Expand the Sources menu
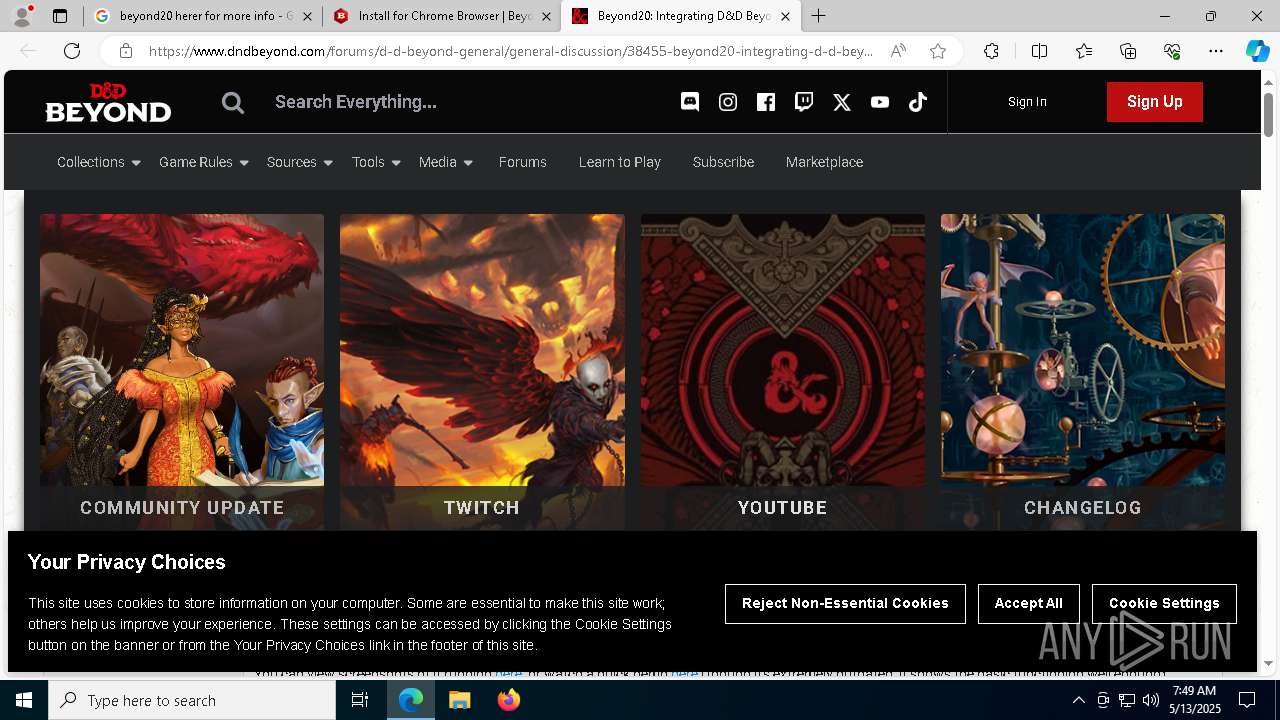The image size is (1280, 720). point(300,162)
